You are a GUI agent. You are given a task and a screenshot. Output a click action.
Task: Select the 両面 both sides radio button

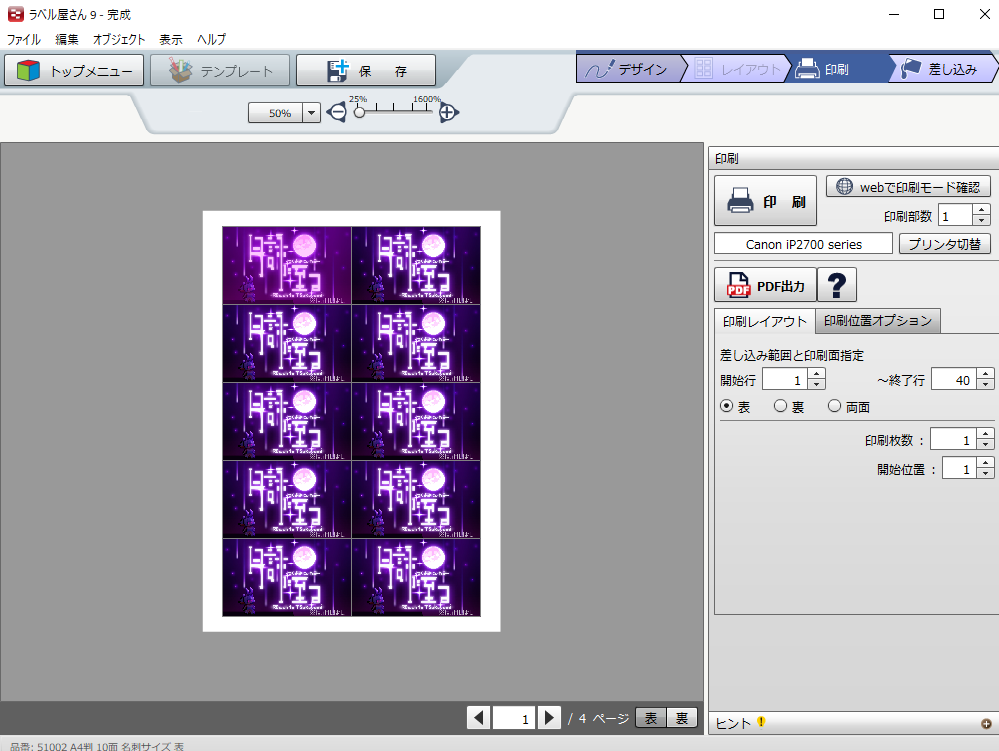[835, 406]
